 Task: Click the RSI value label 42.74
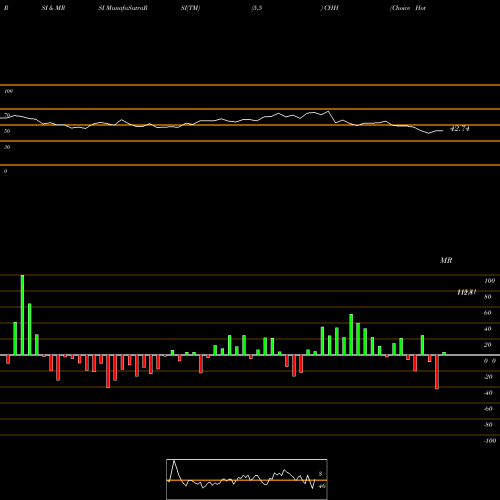[460, 129]
